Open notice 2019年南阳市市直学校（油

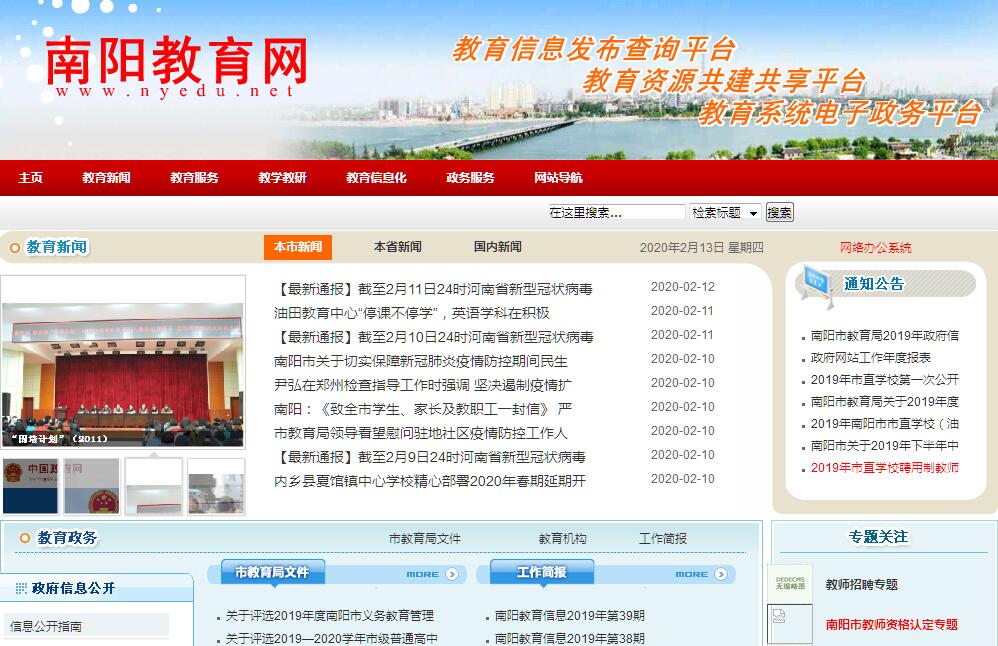coord(885,424)
